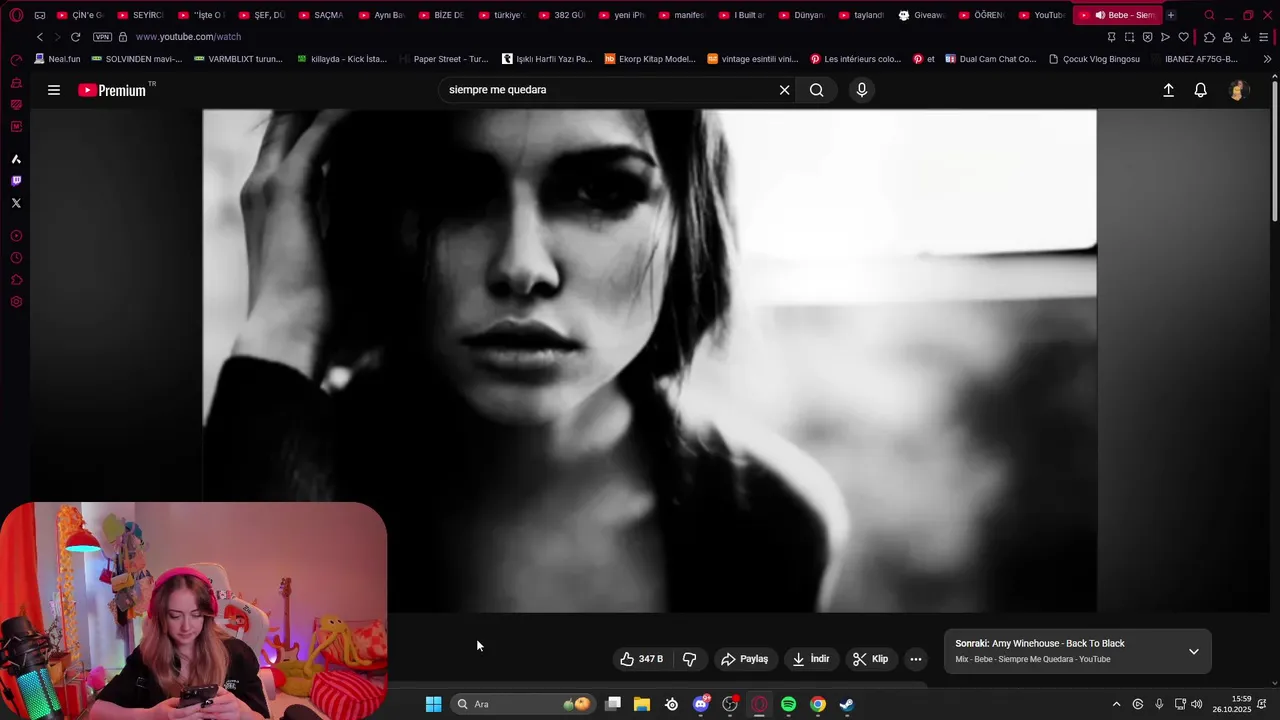Expand the Sonraki up-next mix panel
This screenshot has width=1280, height=720.
(x=1194, y=651)
